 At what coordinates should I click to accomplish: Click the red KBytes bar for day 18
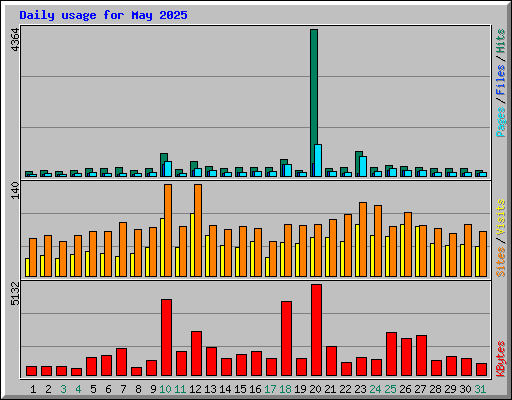(286, 338)
